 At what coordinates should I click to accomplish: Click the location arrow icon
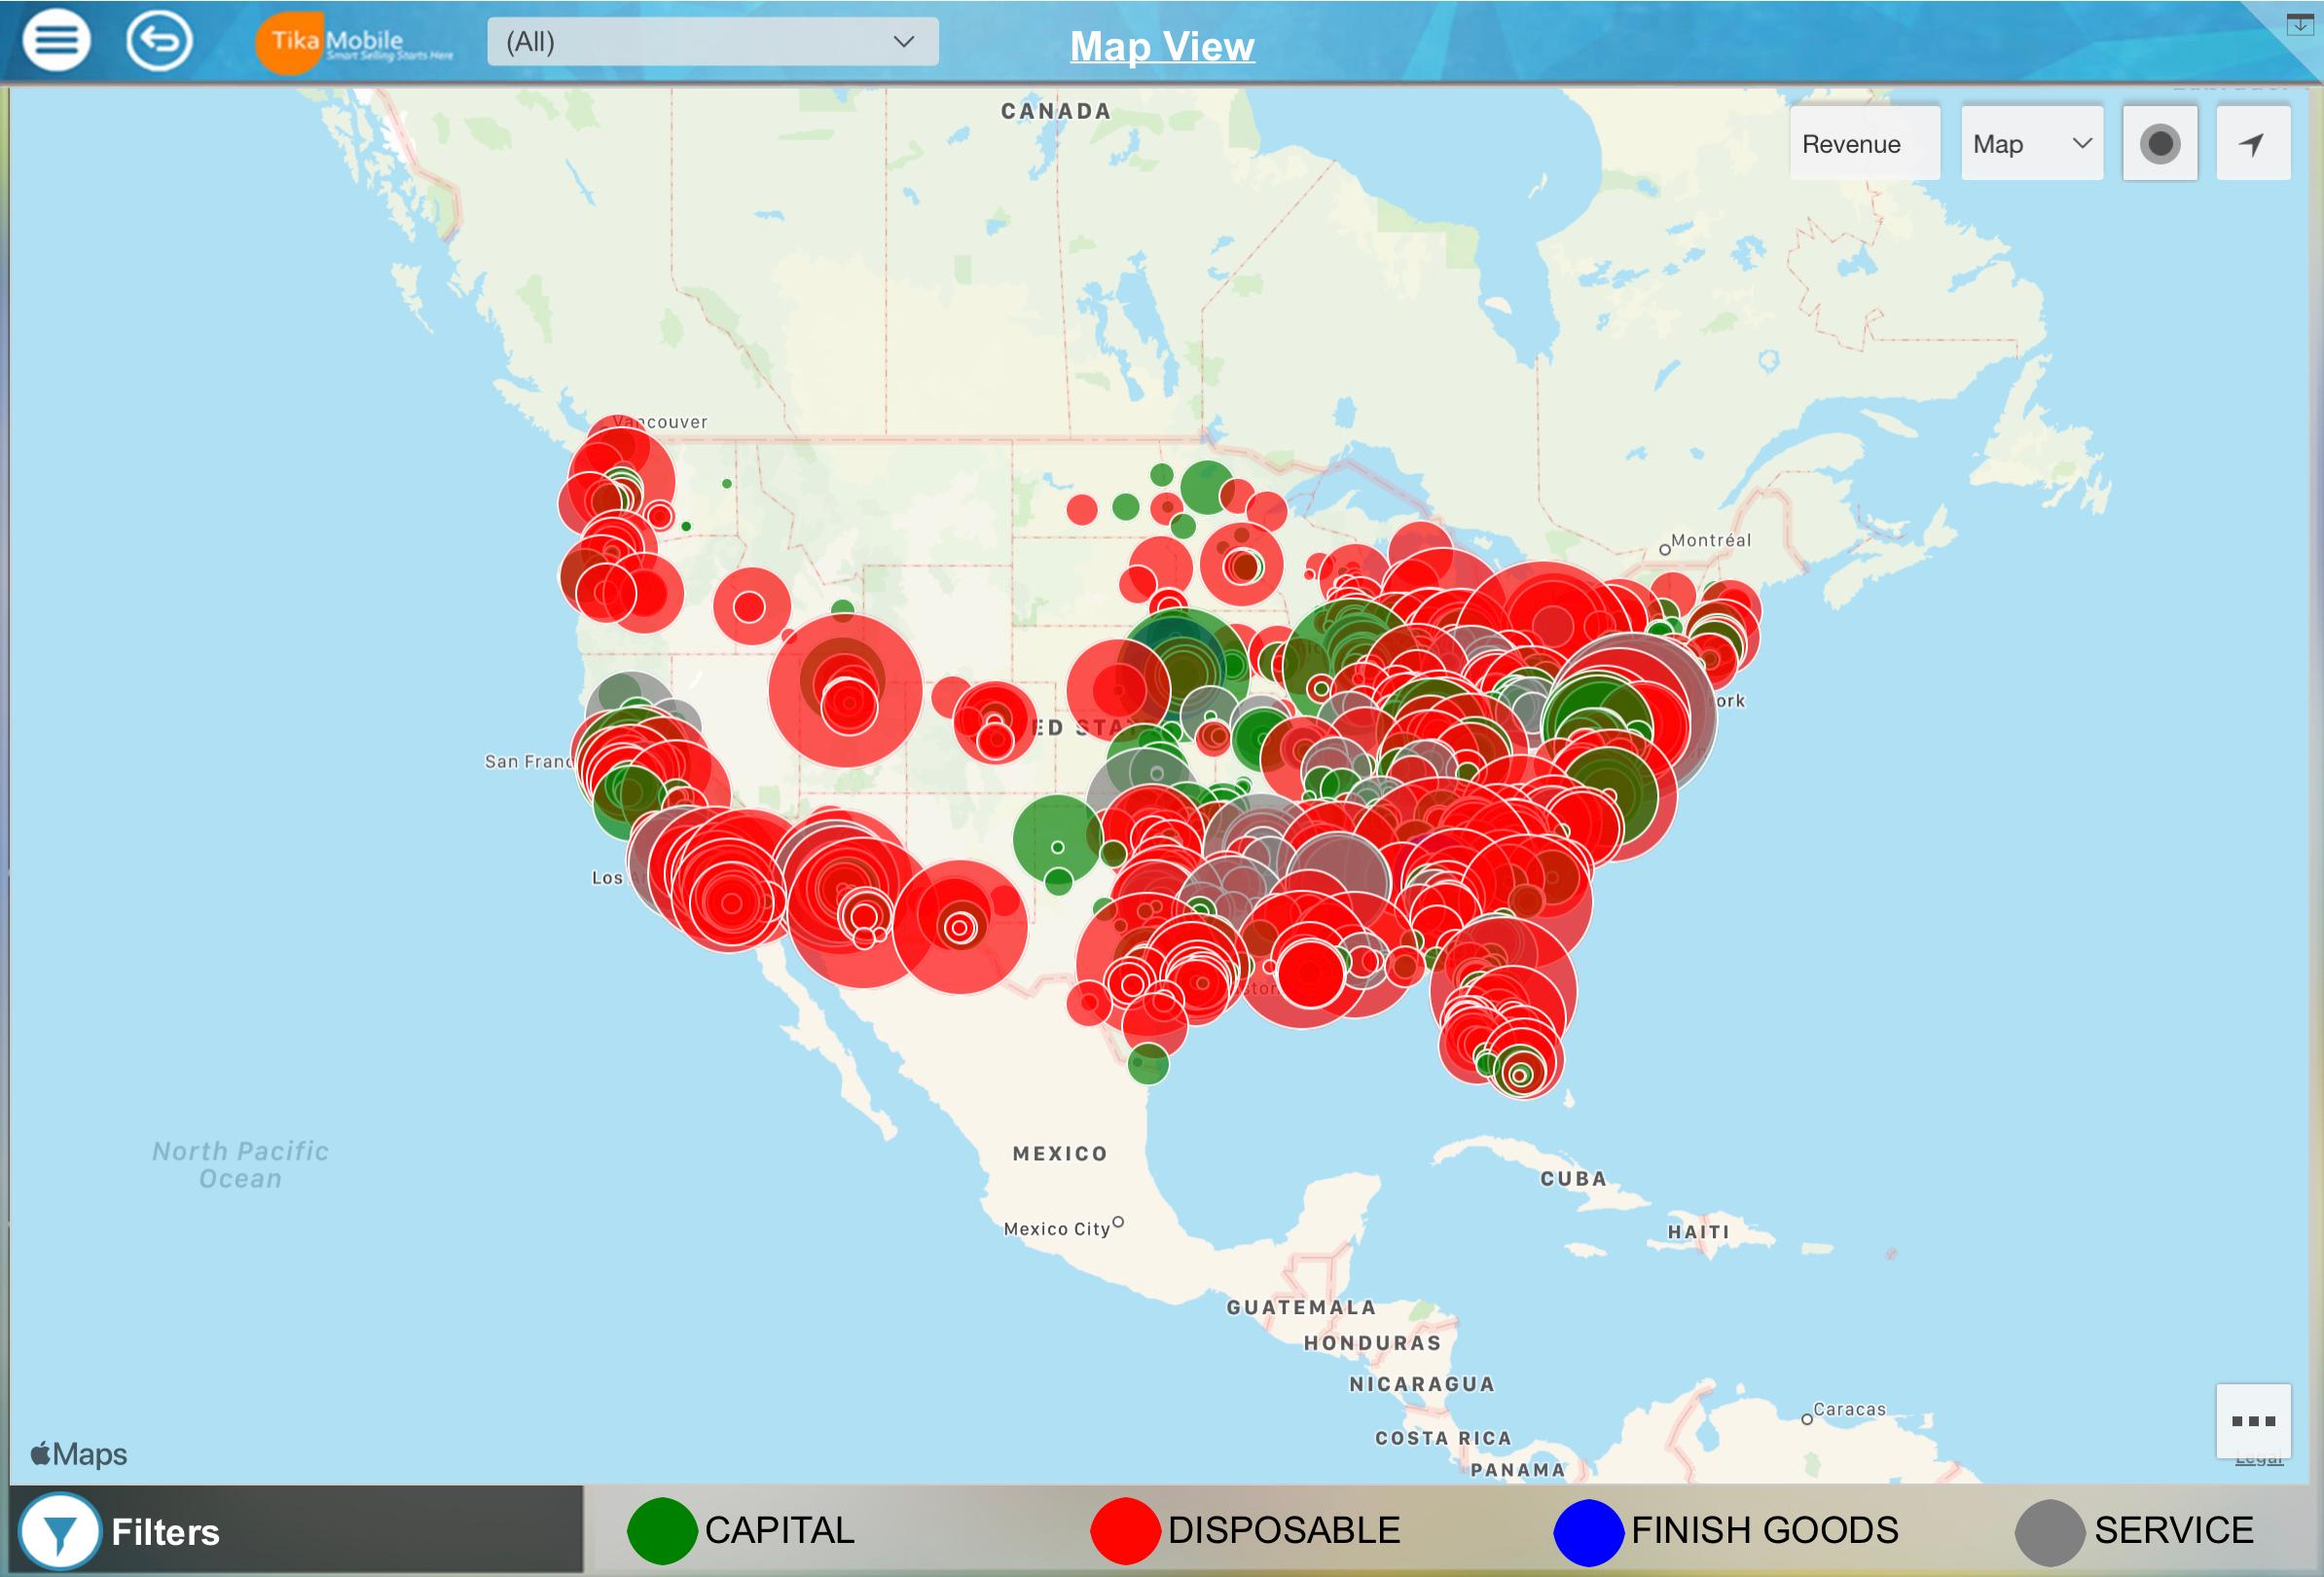(x=2253, y=144)
